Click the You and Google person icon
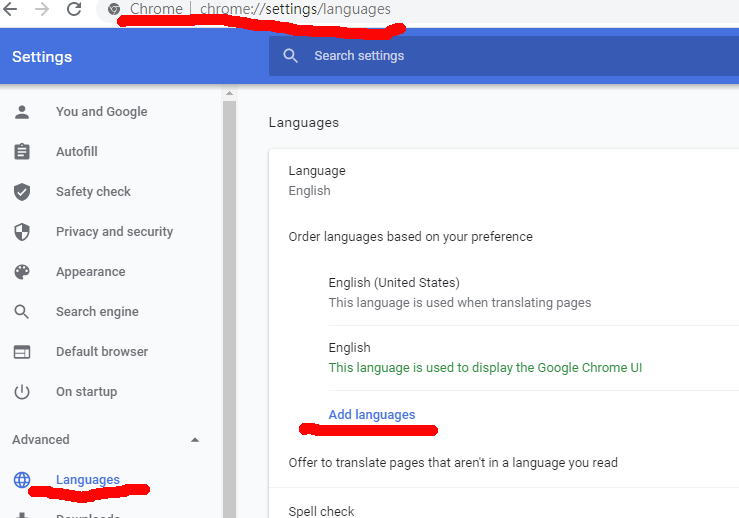The image size is (739, 518). coord(22,112)
